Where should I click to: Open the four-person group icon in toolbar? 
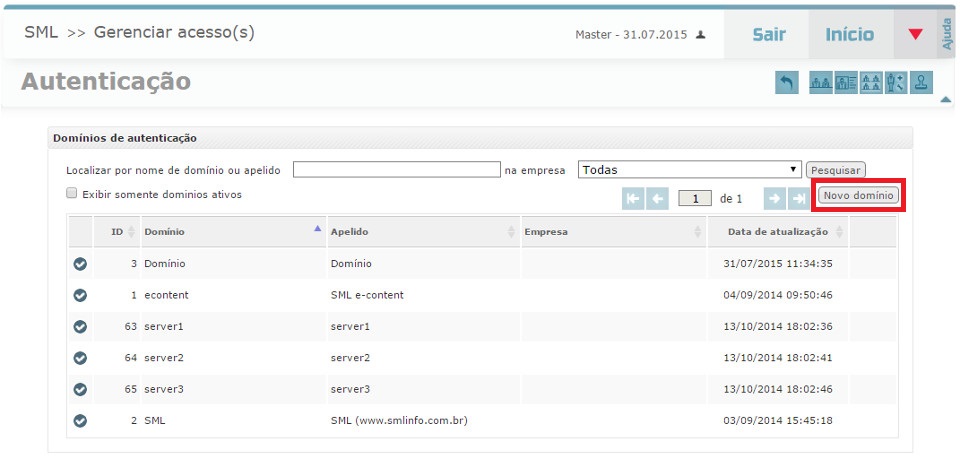(x=871, y=83)
